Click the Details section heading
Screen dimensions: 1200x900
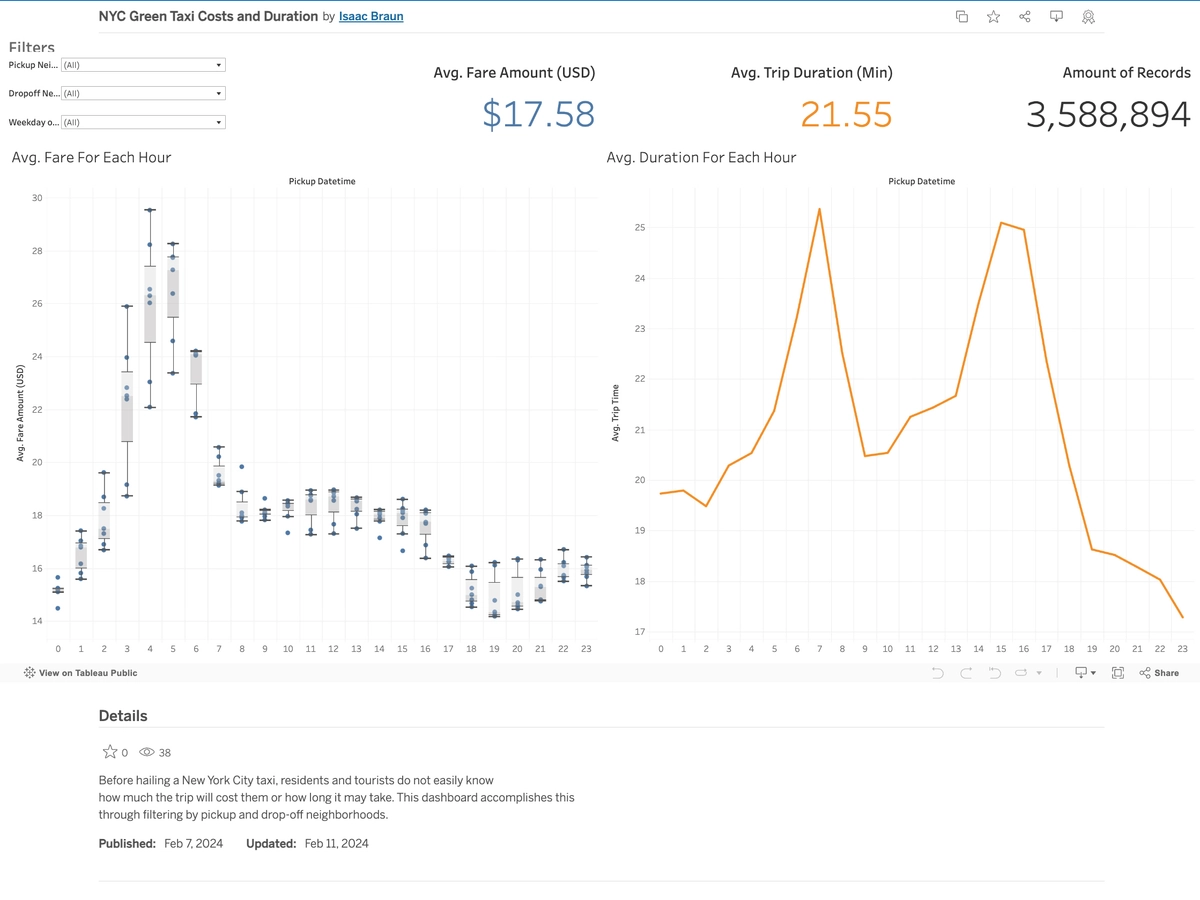click(123, 716)
